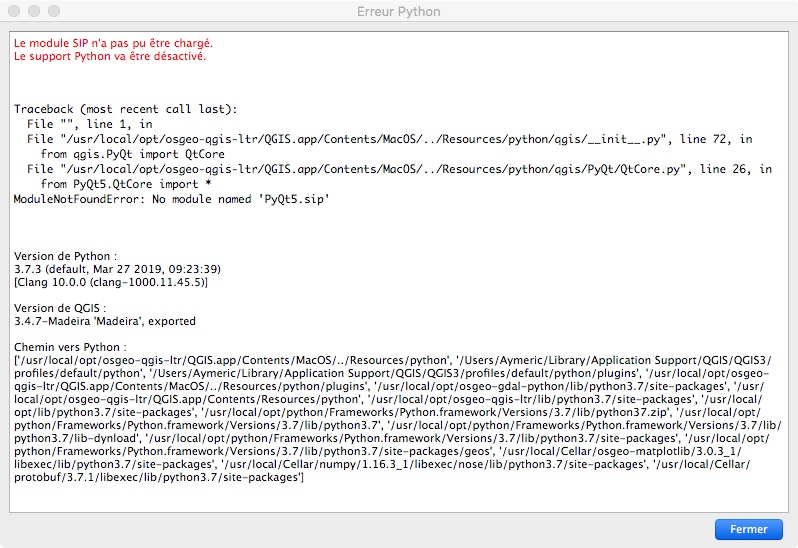Image resolution: width=798 pixels, height=548 pixels.
Task: Click the traceback line mentioning __init__.py line 72
Action: (x=389, y=139)
